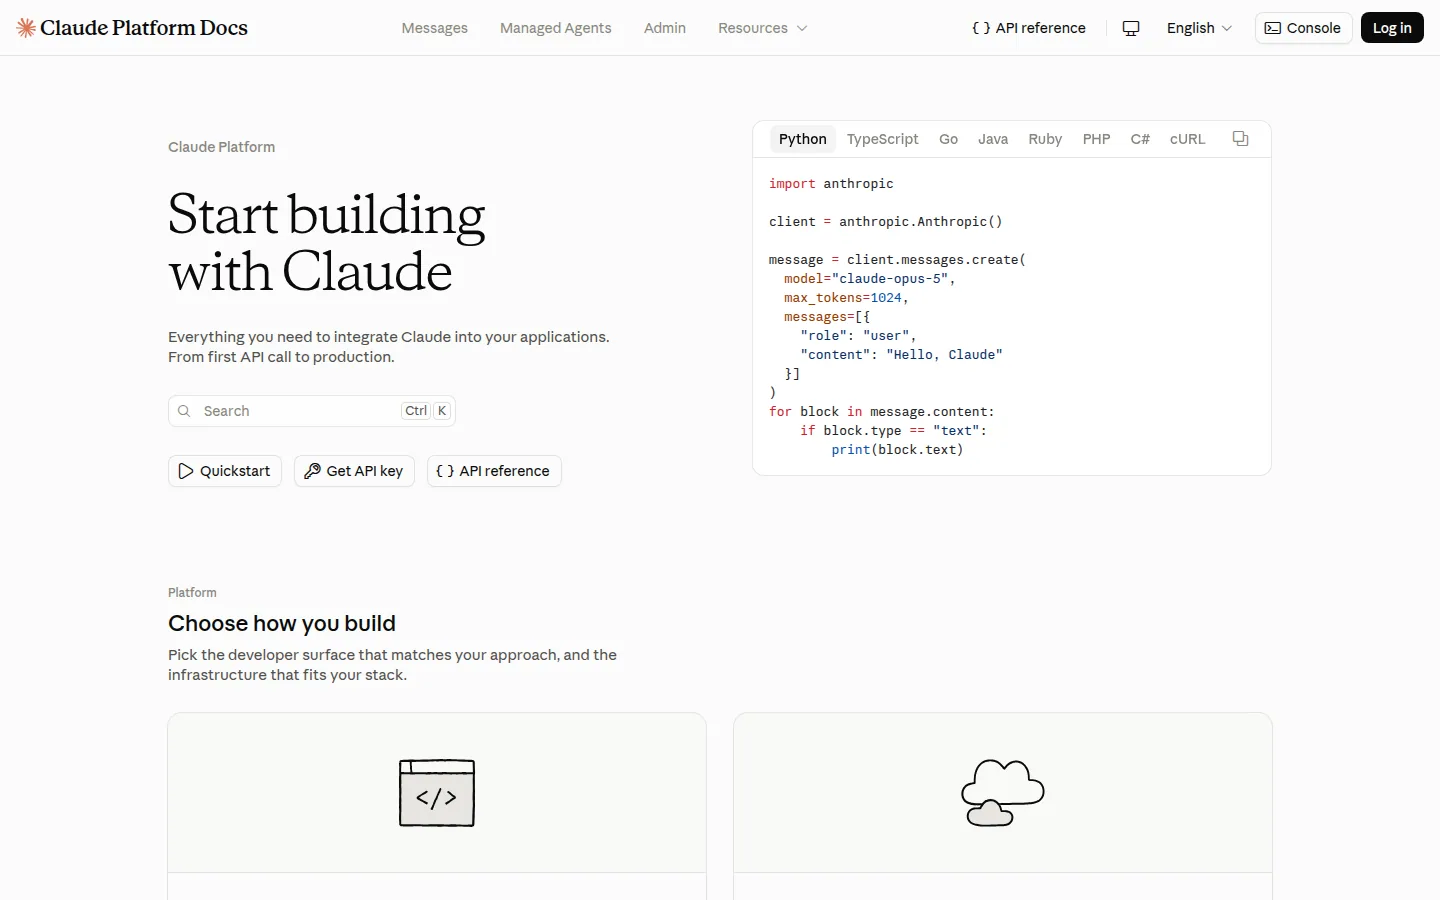The image size is (1440, 900).
Task: Switch to the TypeScript code tab
Action: click(x=882, y=139)
